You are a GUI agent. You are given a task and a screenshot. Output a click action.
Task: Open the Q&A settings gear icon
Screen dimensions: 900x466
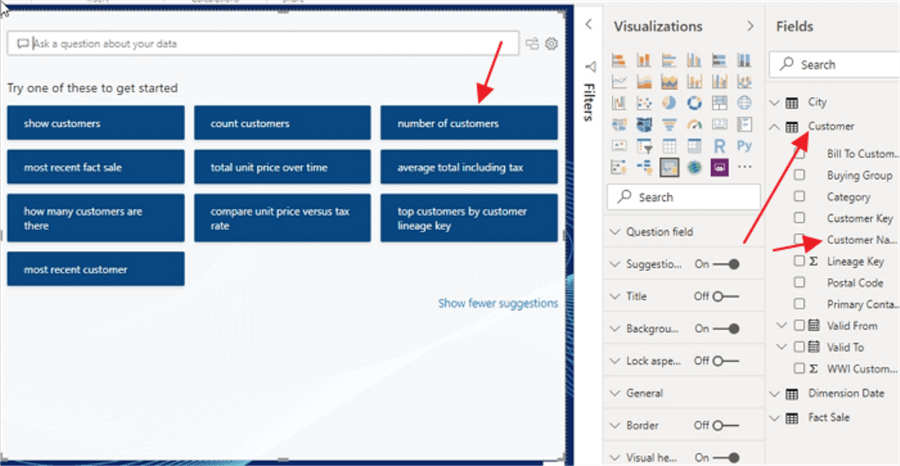pos(551,44)
